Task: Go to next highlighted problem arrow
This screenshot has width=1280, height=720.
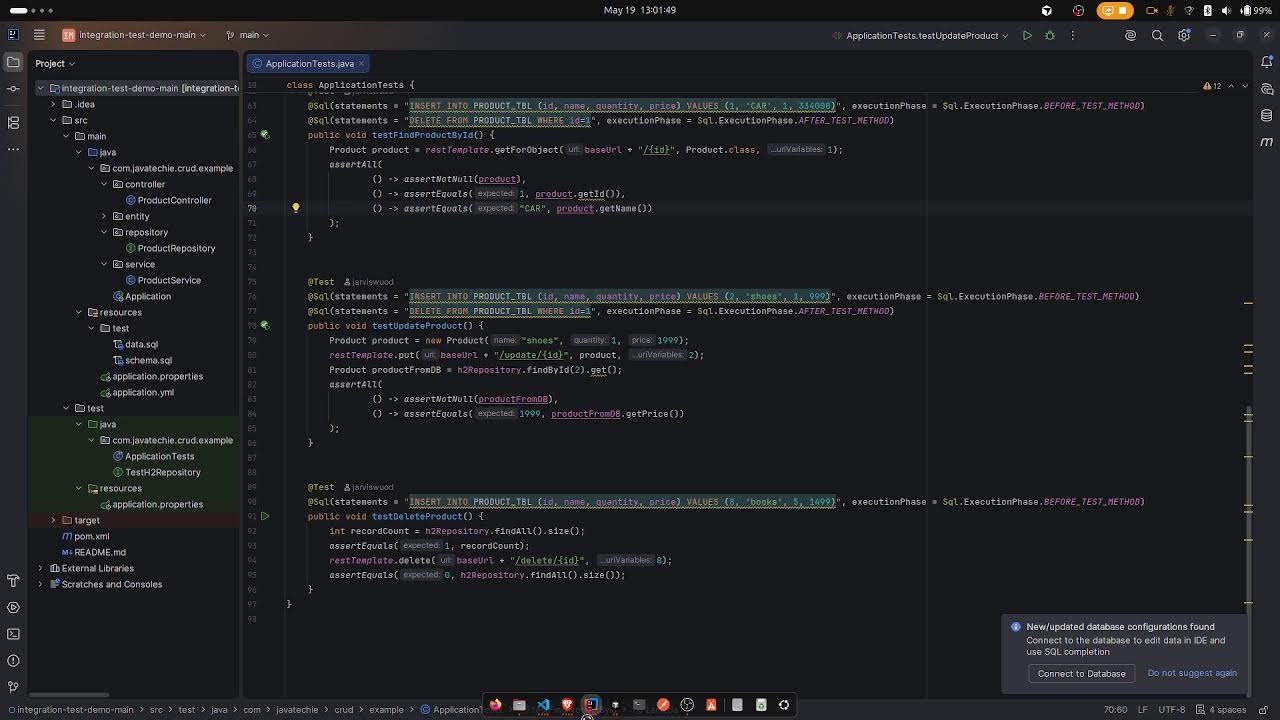Action: coord(1245,86)
